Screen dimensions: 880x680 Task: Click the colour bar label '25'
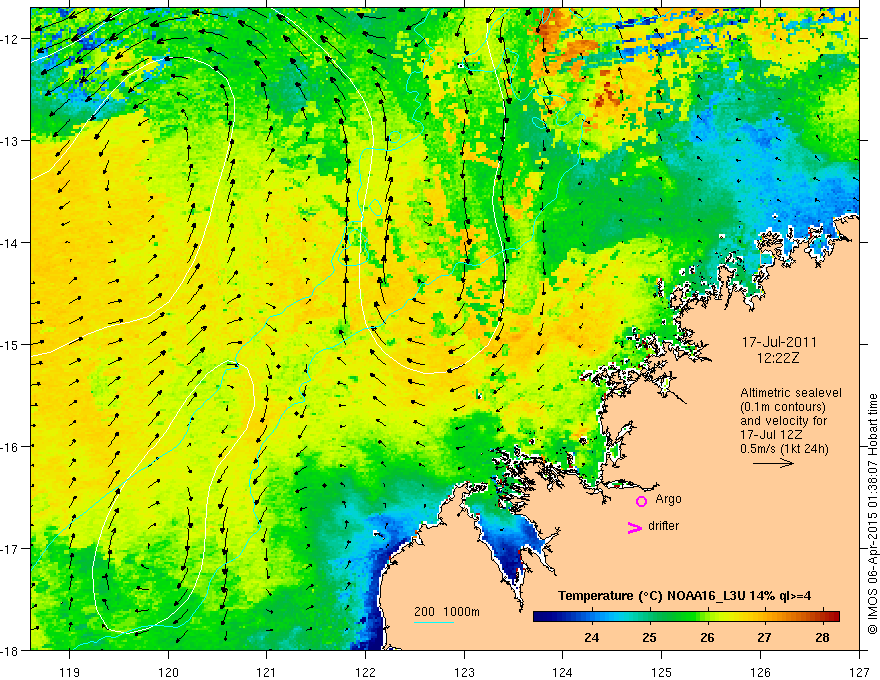point(649,637)
